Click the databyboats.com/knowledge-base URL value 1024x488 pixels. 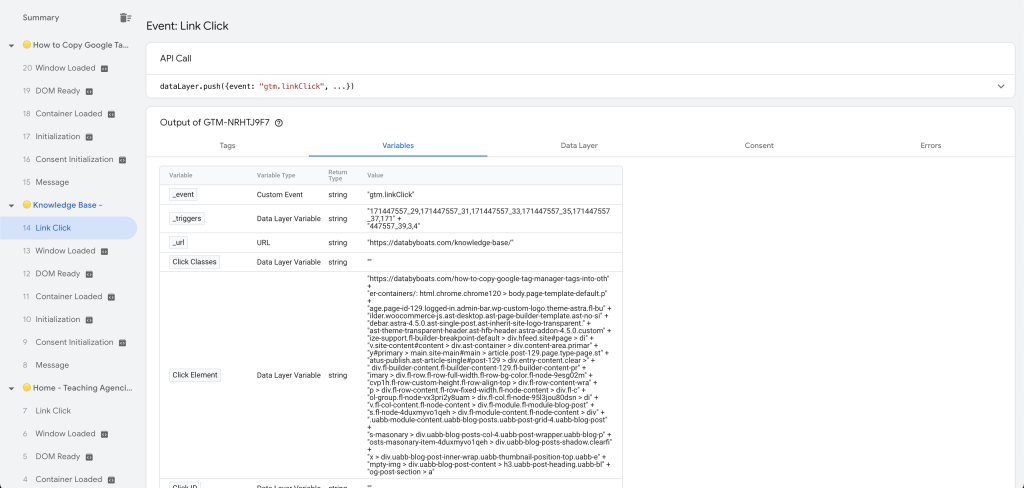(x=440, y=242)
